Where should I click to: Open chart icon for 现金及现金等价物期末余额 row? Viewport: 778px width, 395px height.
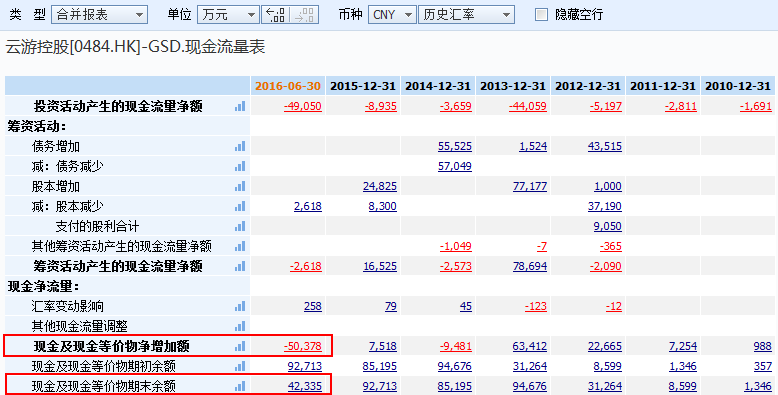(240, 386)
